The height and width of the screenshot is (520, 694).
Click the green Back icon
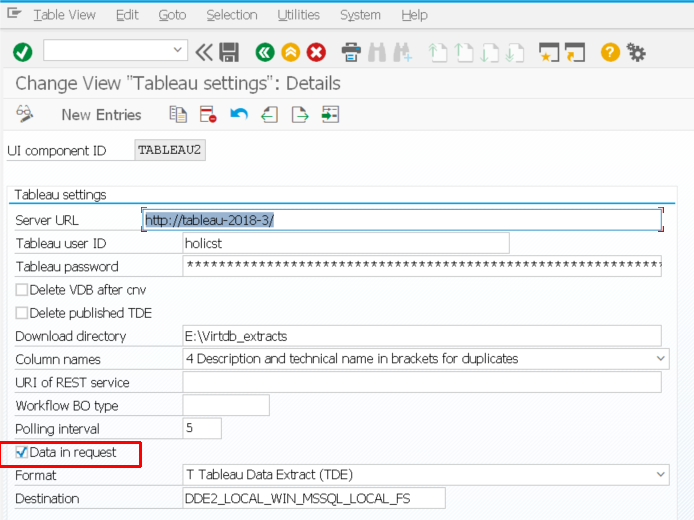(265, 52)
